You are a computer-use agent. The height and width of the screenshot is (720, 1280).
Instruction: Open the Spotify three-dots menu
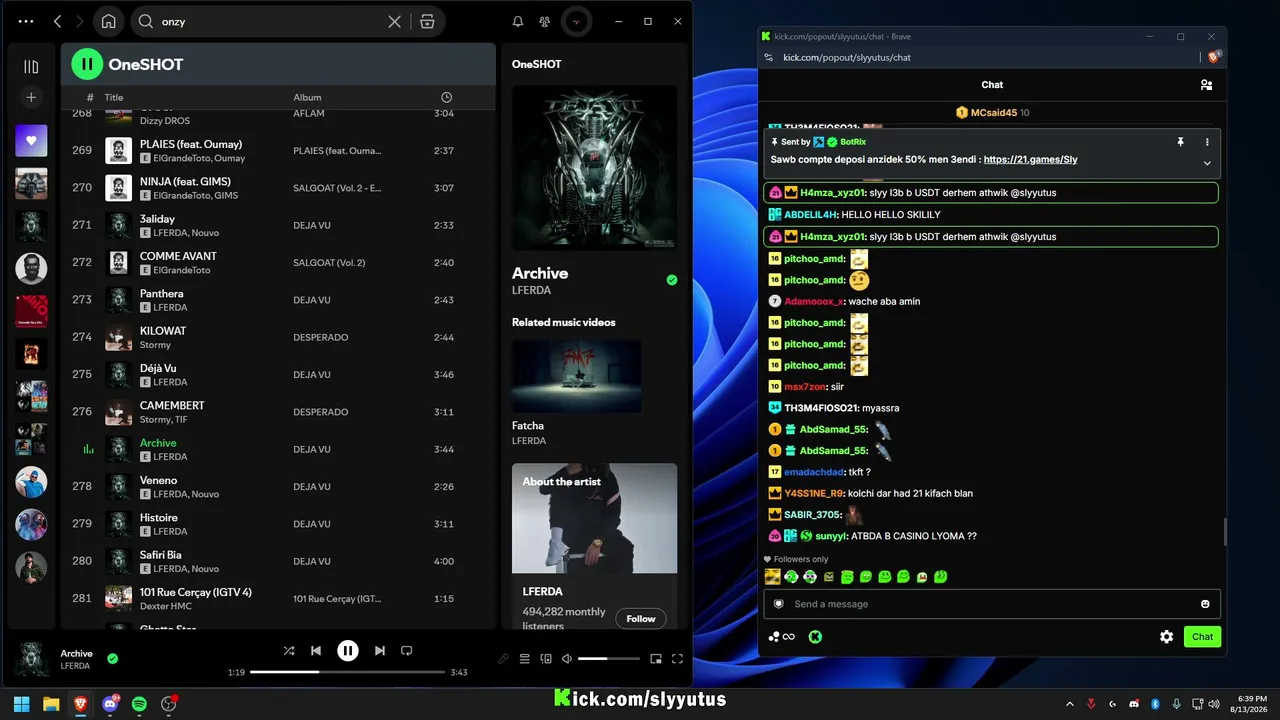tap(26, 21)
